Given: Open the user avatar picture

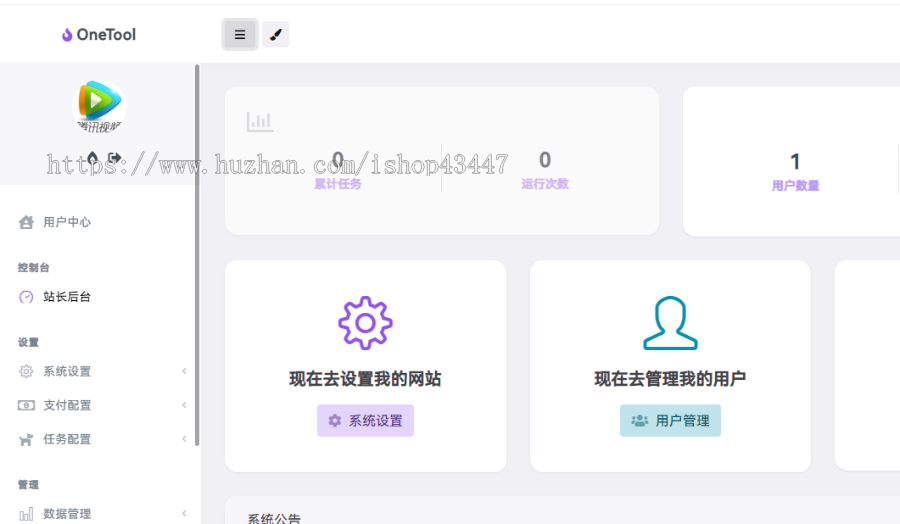Looking at the screenshot, I should click(99, 107).
